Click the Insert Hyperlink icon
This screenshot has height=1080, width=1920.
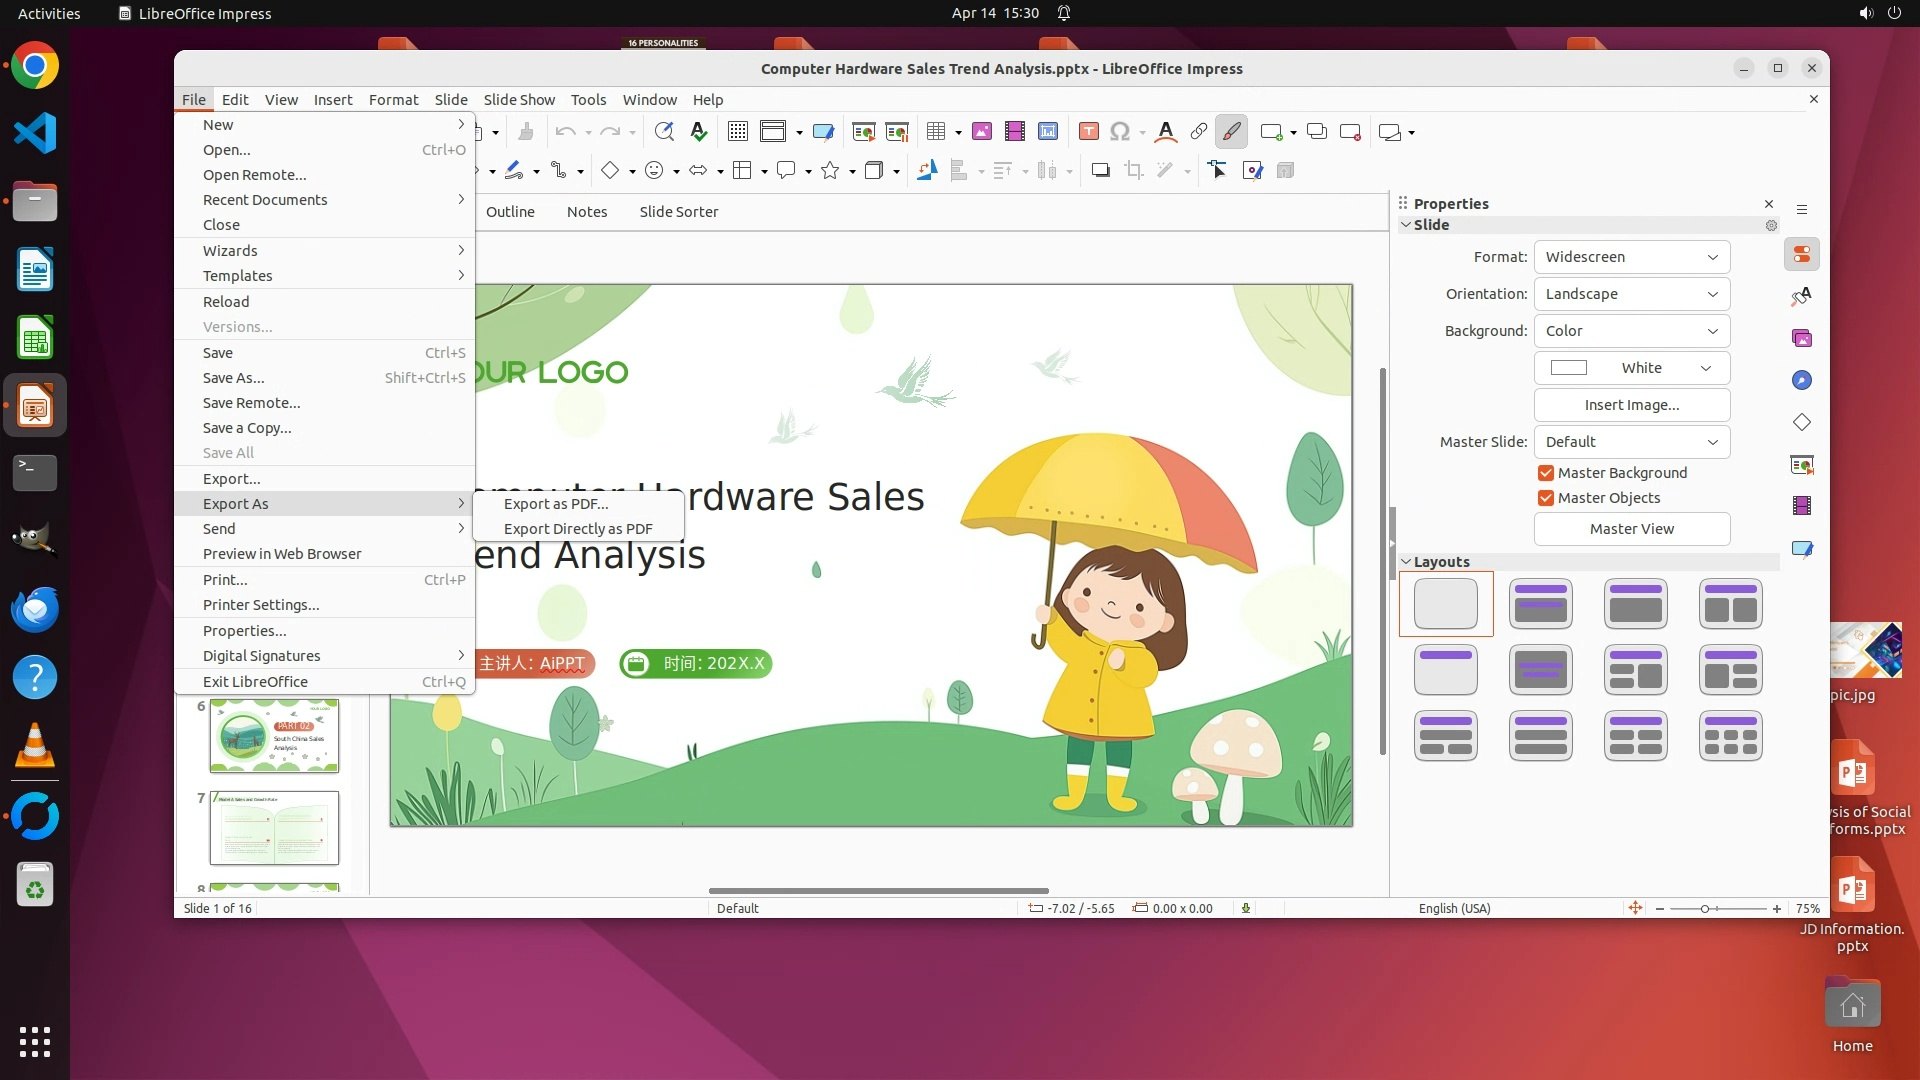[1198, 132]
